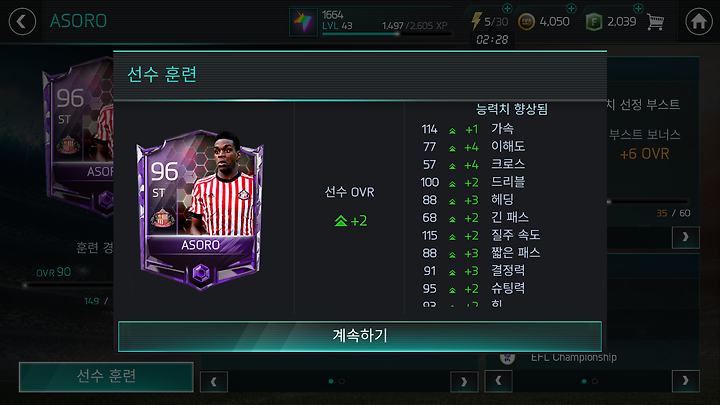
Task: Tap the lightning energy icon
Action: click(x=476, y=21)
